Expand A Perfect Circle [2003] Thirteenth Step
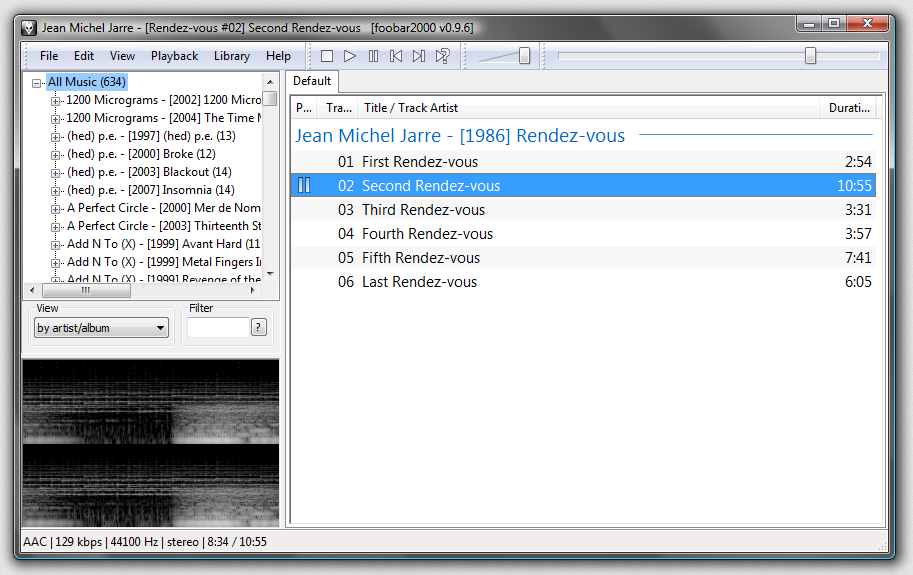913x575 pixels. (55, 228)
